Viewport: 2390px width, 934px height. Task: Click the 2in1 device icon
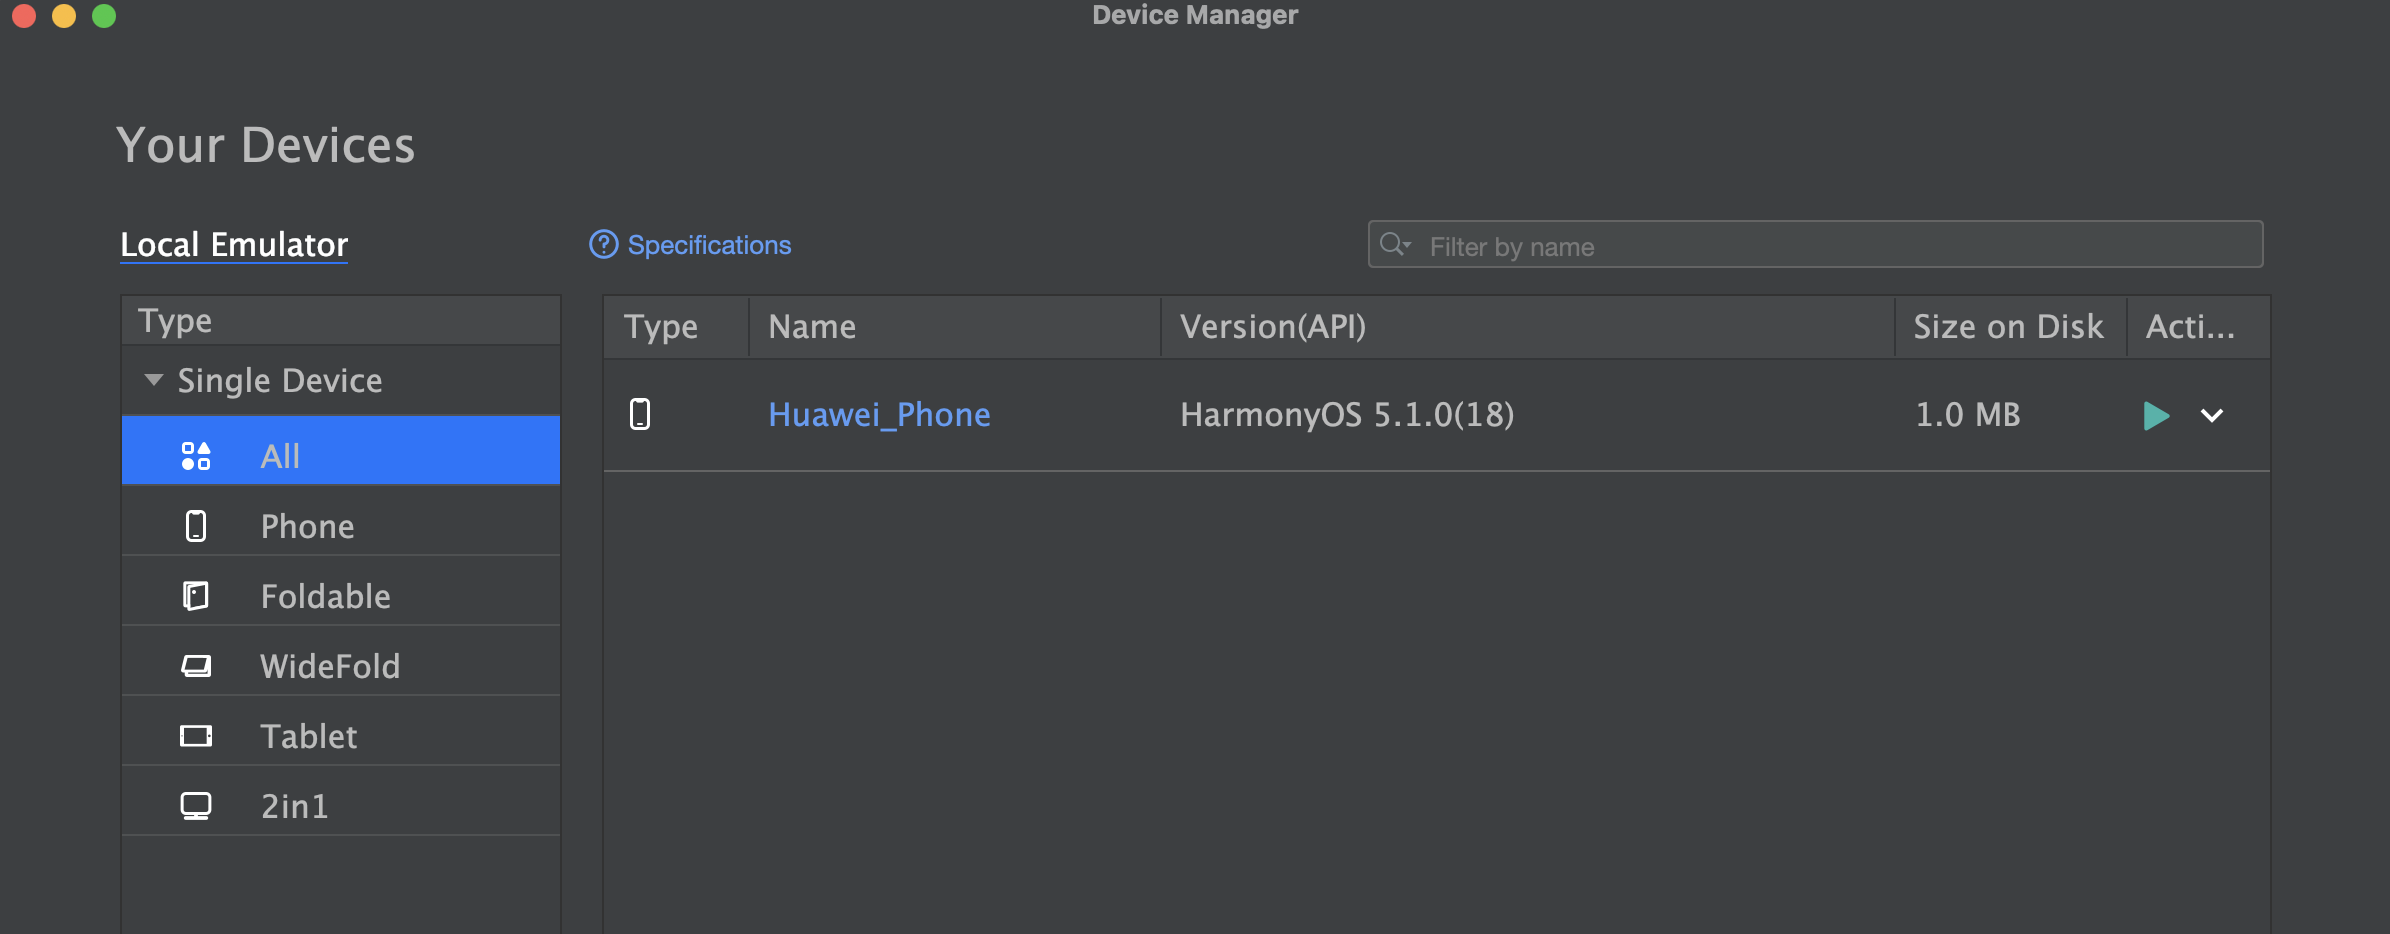coord(196,806)
